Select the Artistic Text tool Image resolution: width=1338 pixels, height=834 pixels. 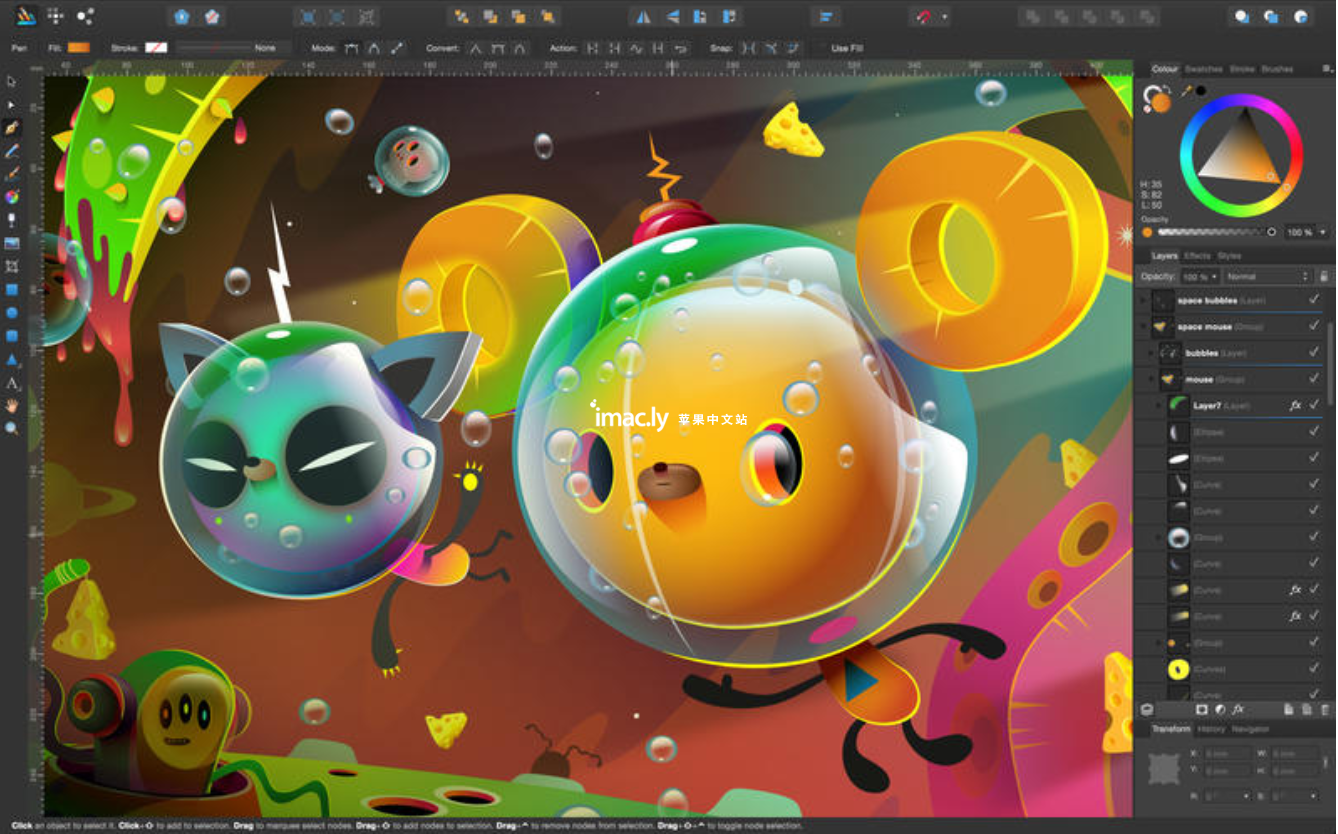12,382
